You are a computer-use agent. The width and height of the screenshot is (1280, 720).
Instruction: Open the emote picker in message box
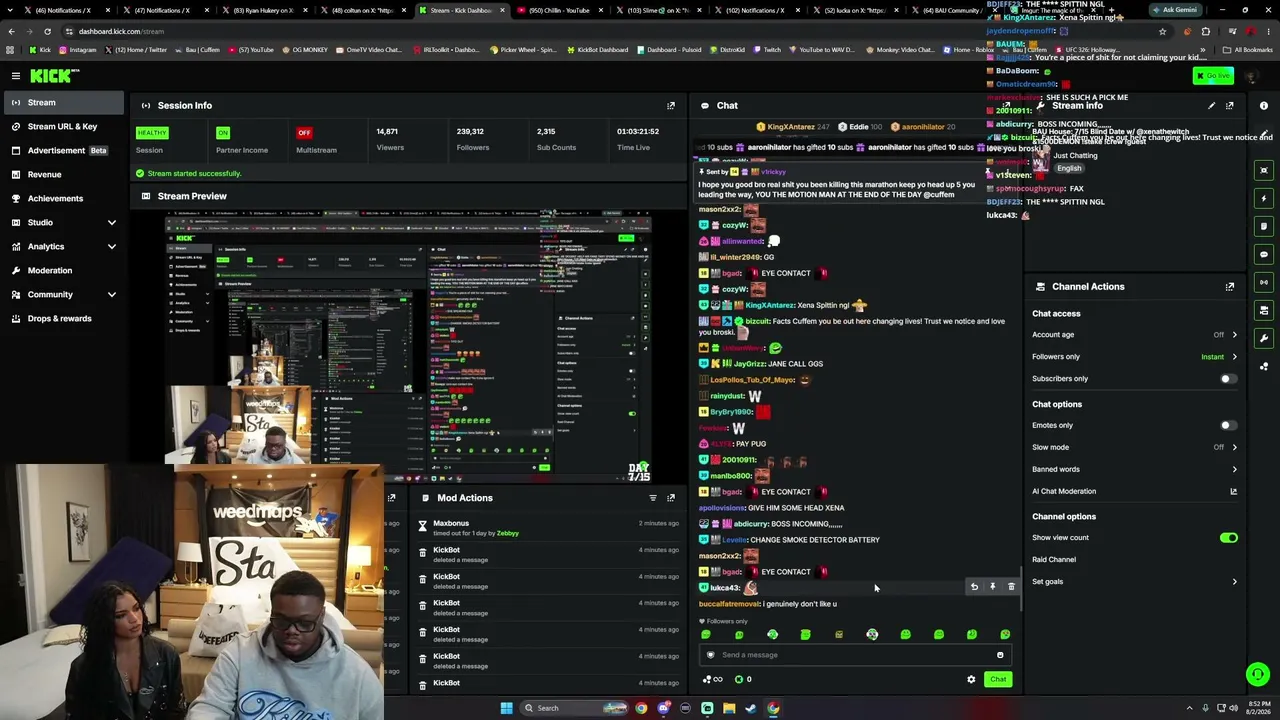pos(1000,655)
